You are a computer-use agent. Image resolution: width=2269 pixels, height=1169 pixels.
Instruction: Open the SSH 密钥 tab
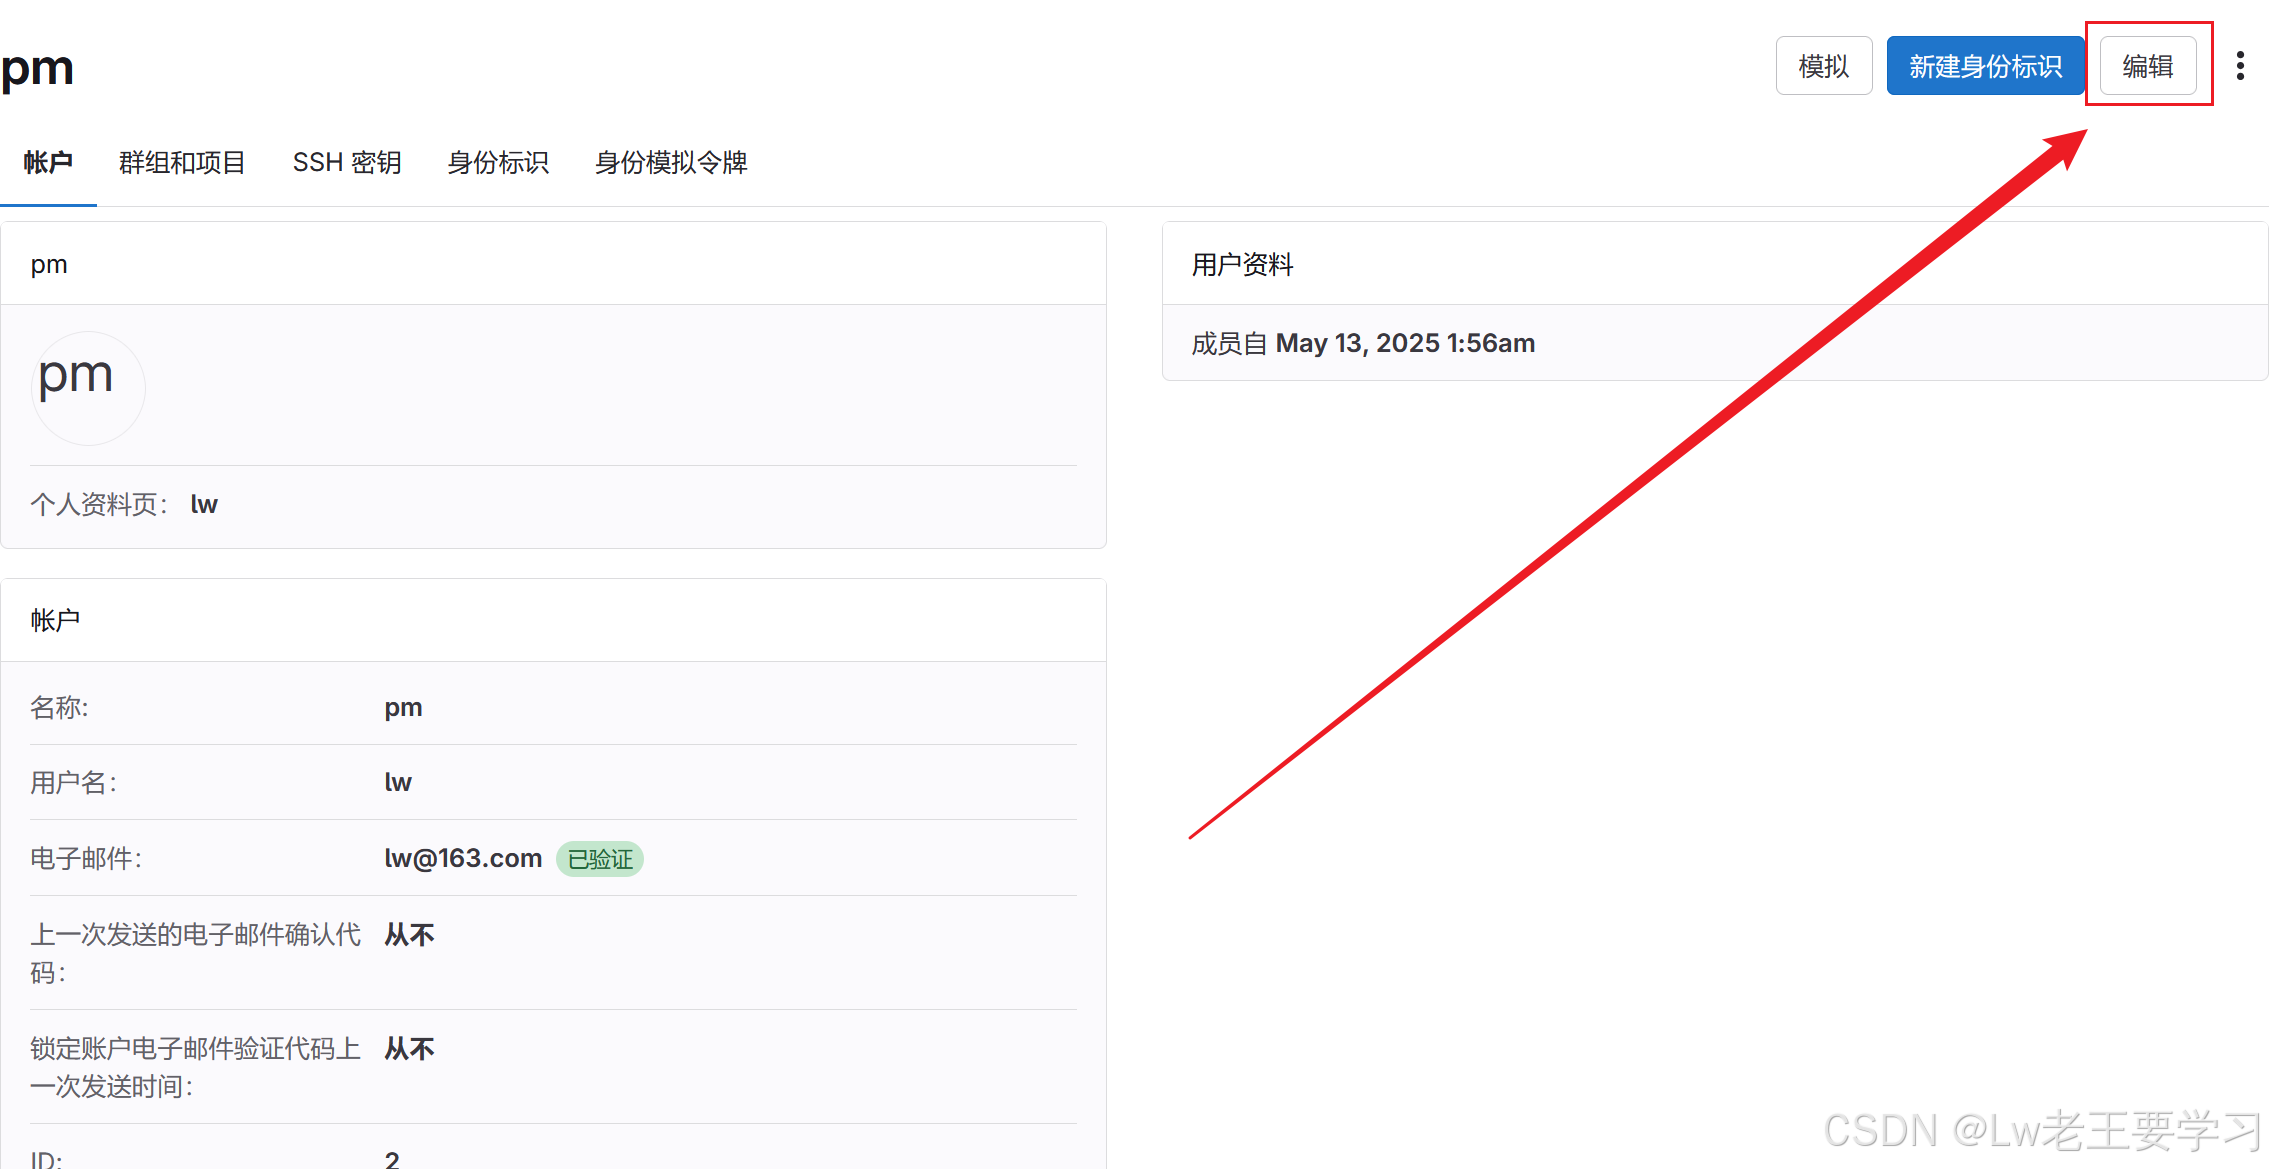[x=347, y=162]
